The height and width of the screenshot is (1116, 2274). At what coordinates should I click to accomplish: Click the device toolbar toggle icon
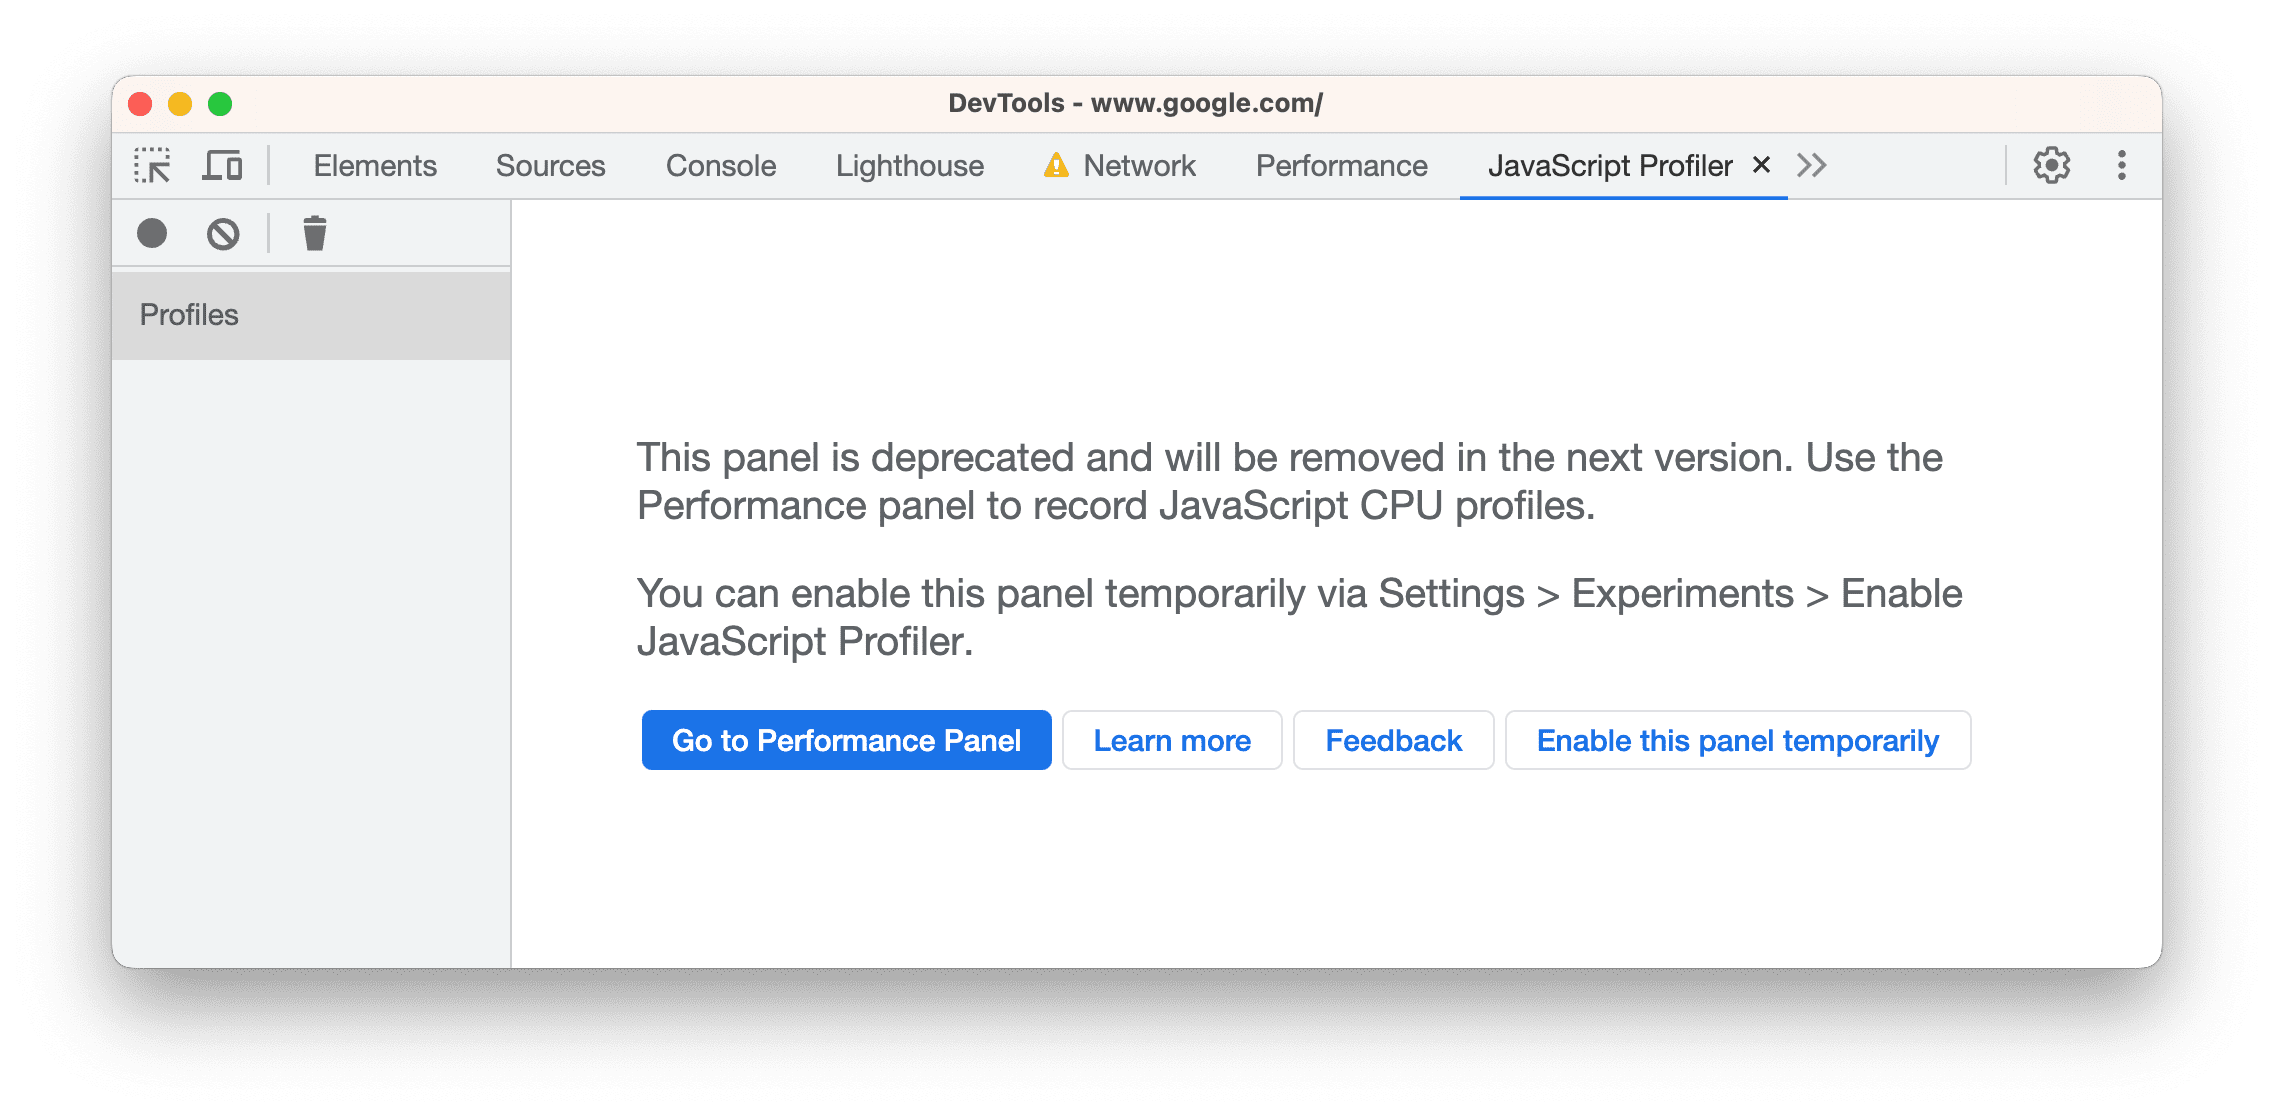click(x=225, y=164)
